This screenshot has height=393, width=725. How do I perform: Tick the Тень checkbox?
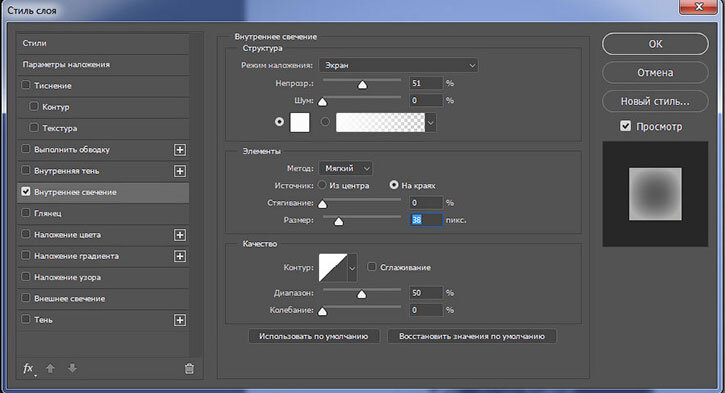26,319
